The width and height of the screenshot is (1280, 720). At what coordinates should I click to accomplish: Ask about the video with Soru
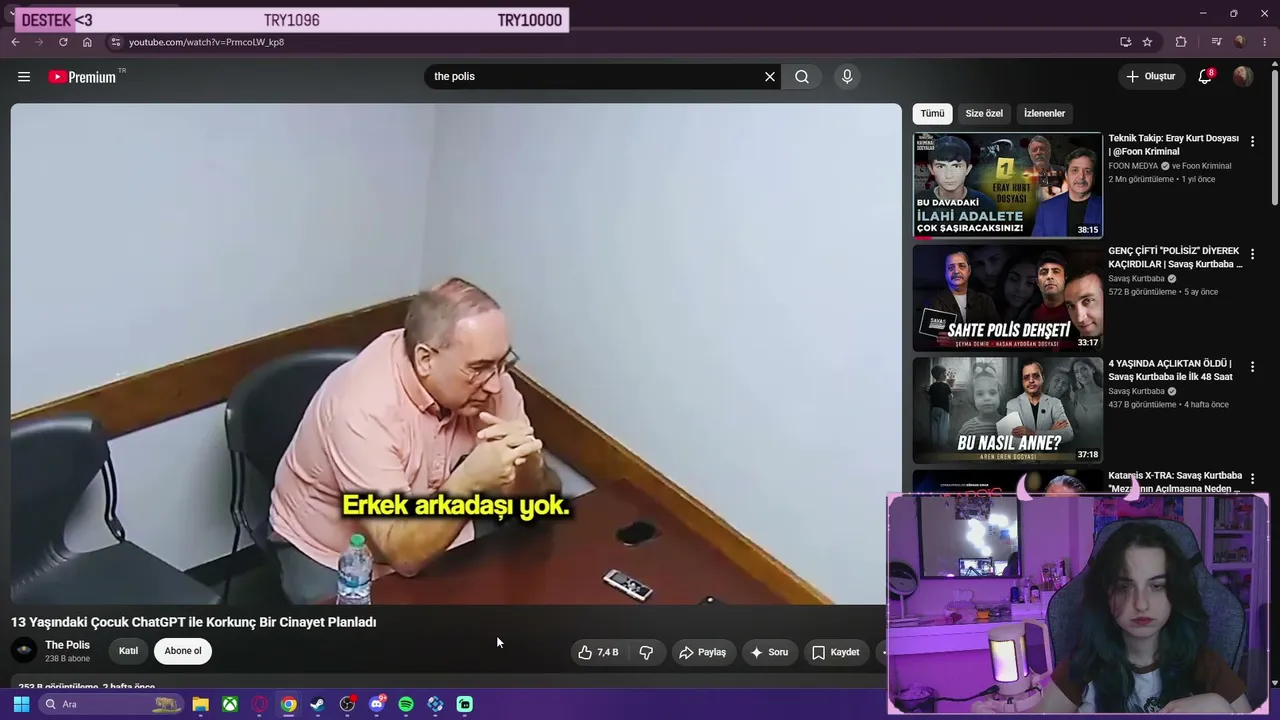click(x=769, y=652)
